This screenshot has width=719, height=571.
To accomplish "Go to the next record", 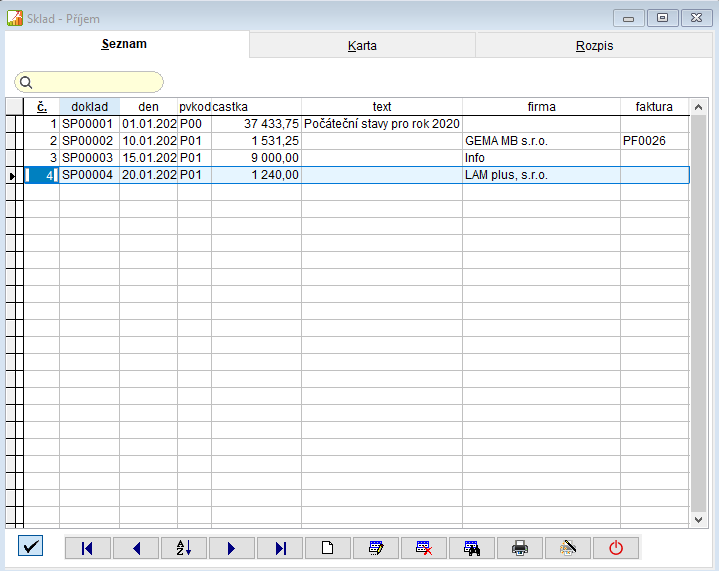I will 232,548.
